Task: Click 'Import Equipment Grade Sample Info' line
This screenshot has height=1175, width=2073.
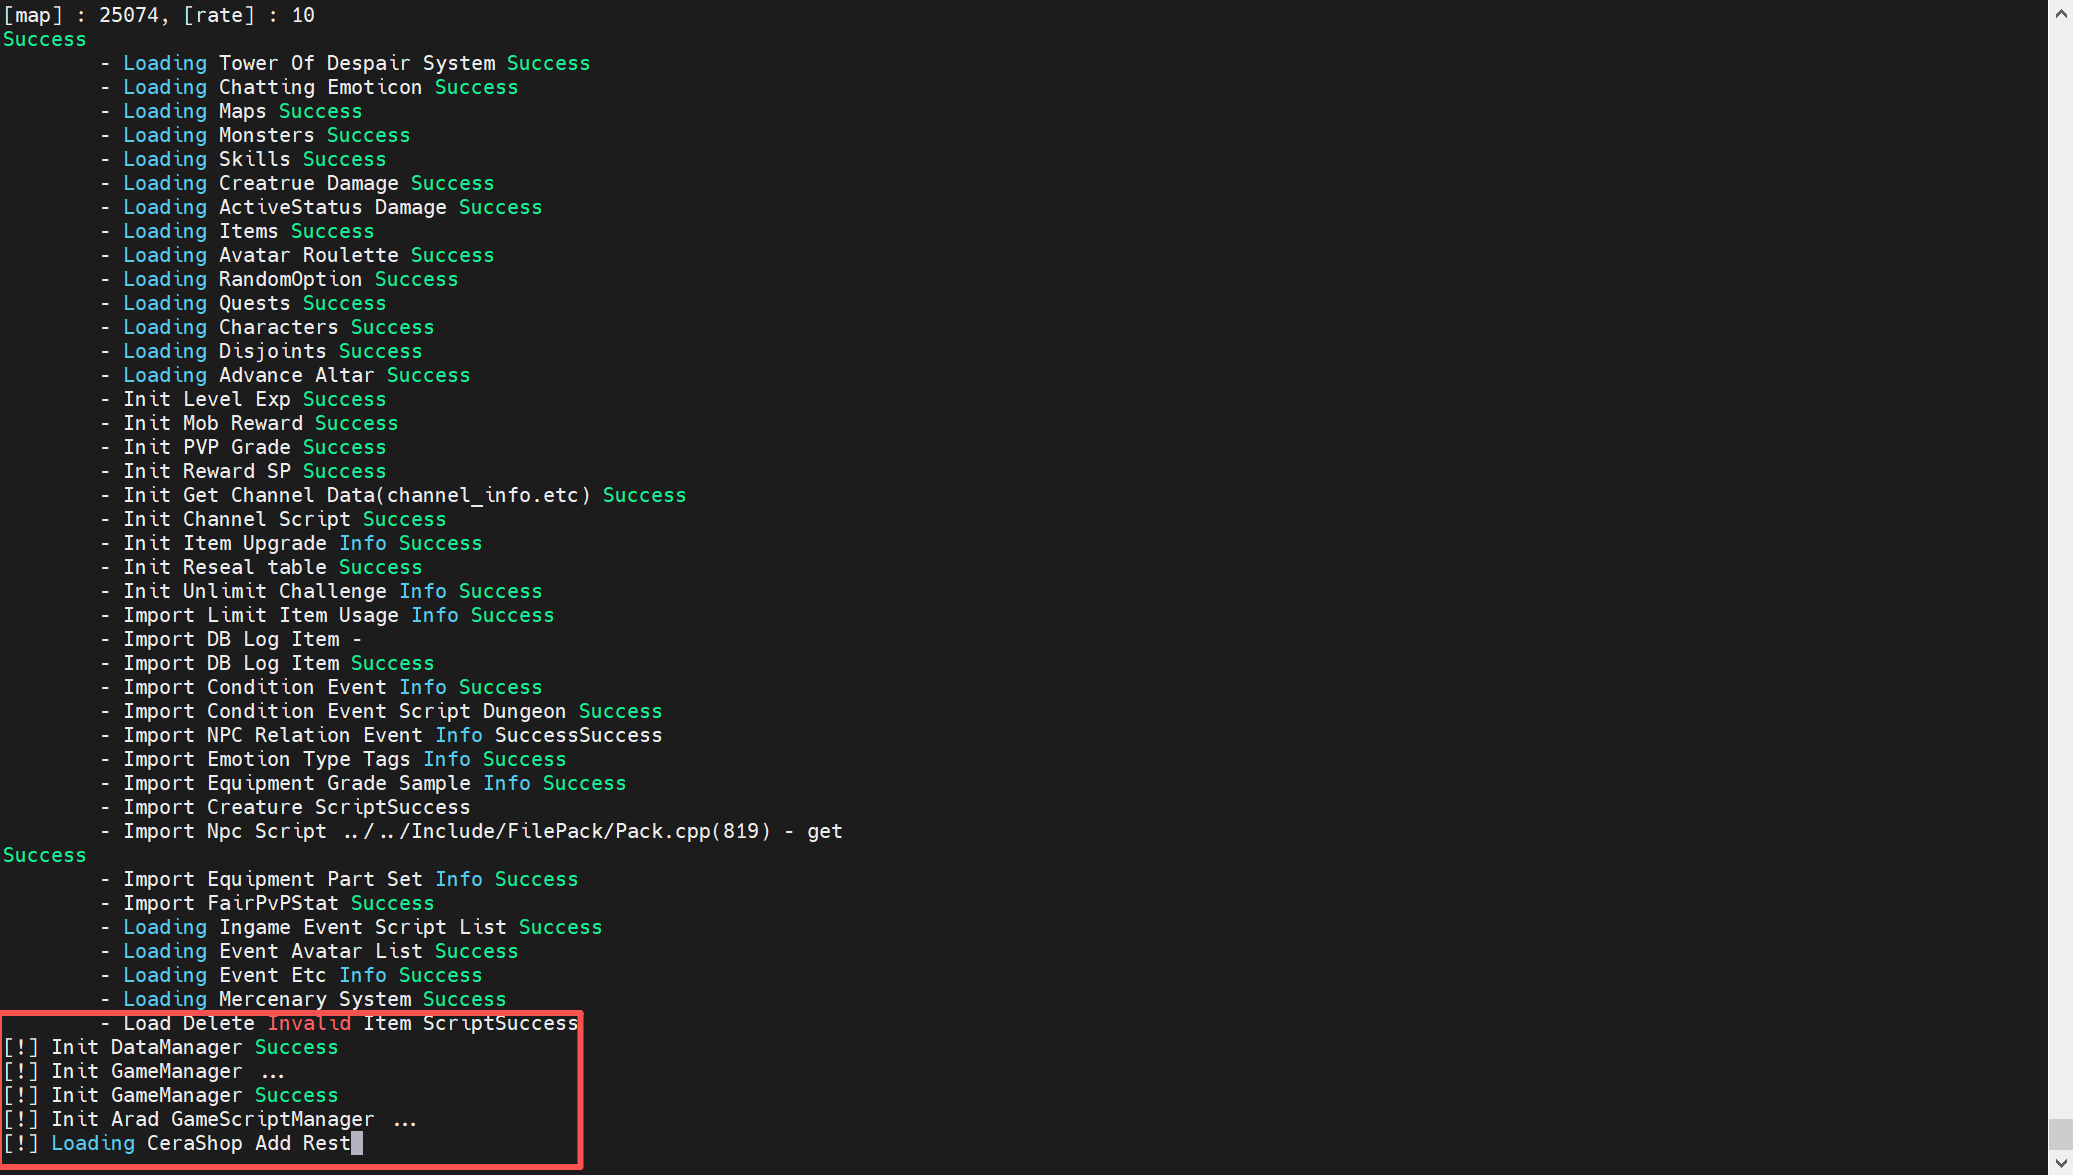Action: [x=363, y=783]
